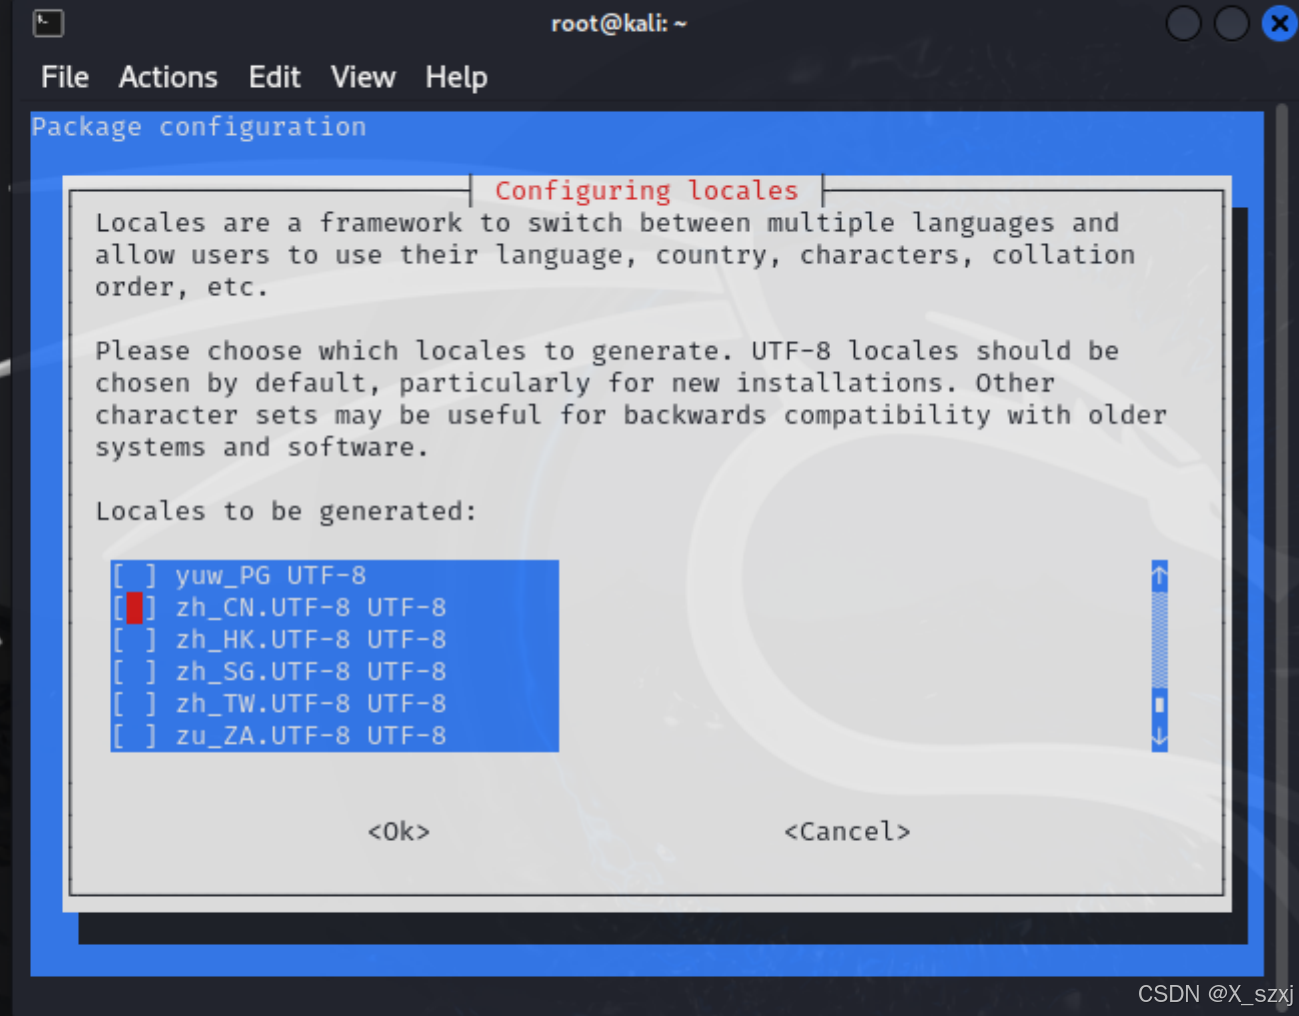The width and height of the screenshot is (1299, 1016).
Task: Open the File menu
Action: click(x=65, y=77)
